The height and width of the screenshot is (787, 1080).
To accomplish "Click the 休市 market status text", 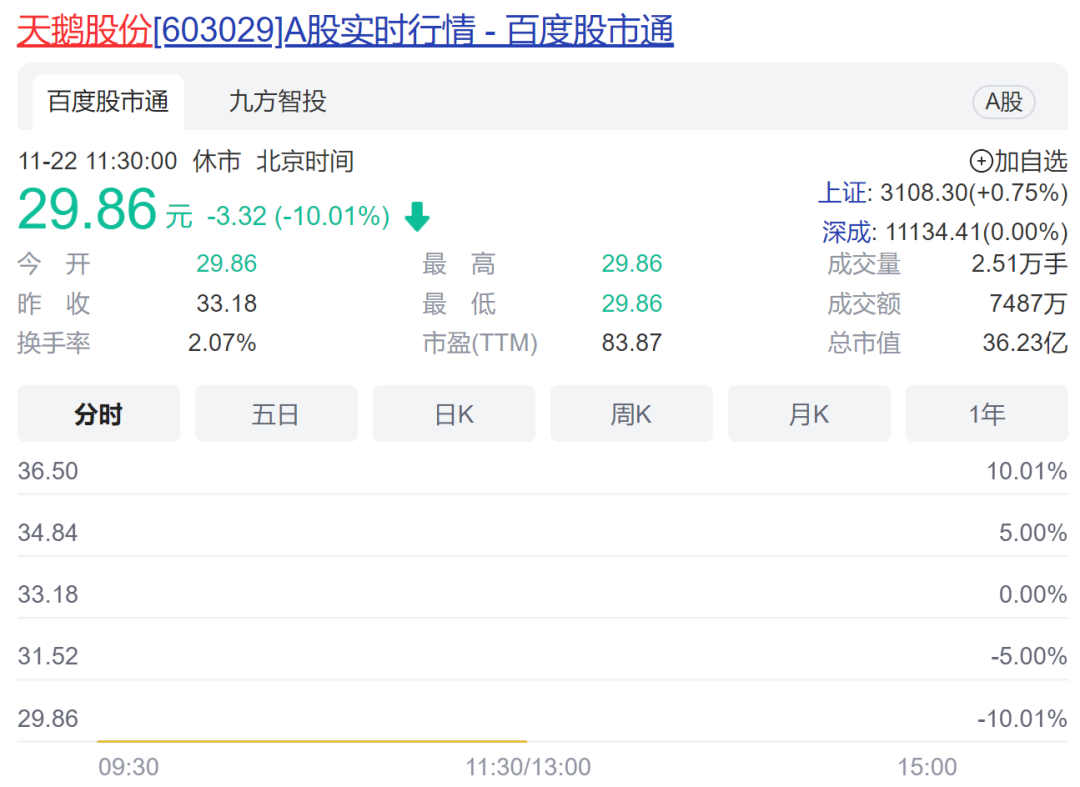I will click(217, 162).
